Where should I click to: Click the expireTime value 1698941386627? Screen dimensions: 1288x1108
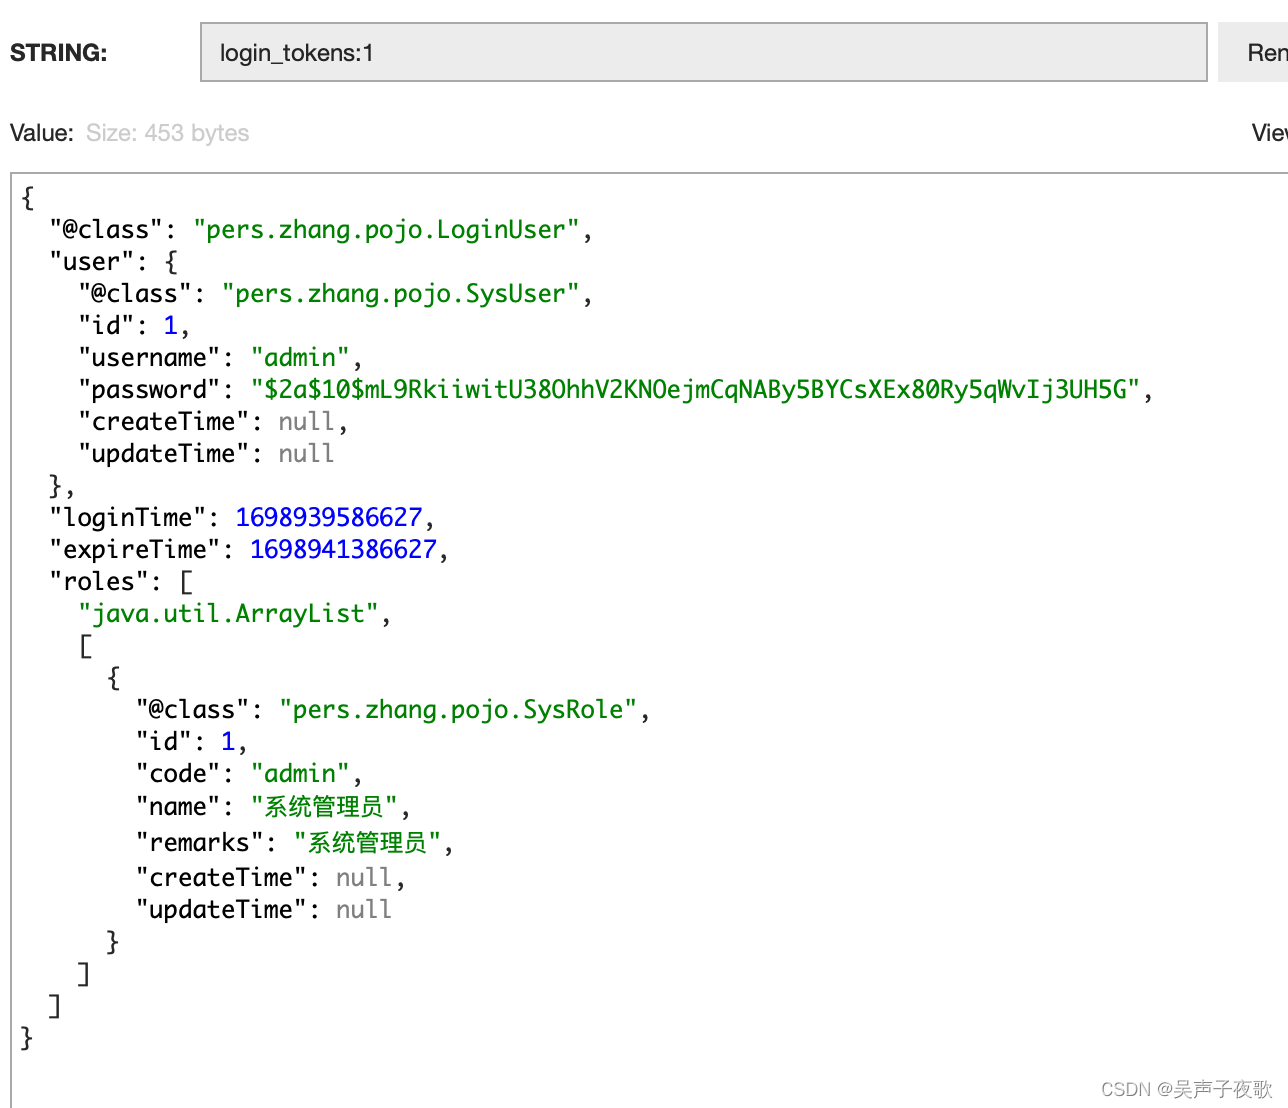pos(343,550)
